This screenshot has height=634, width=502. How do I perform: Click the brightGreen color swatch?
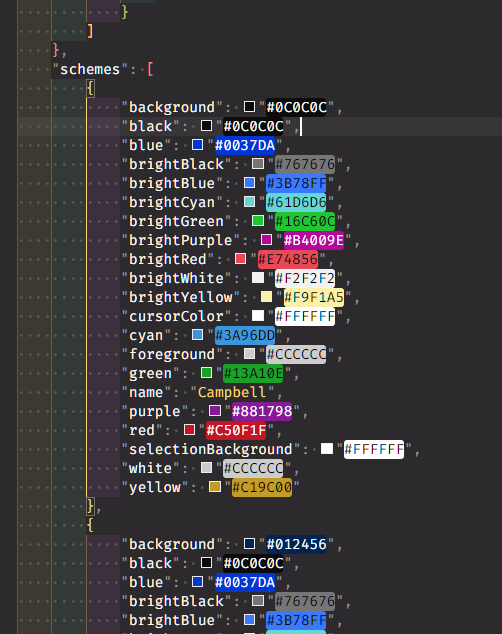[258, 221]
